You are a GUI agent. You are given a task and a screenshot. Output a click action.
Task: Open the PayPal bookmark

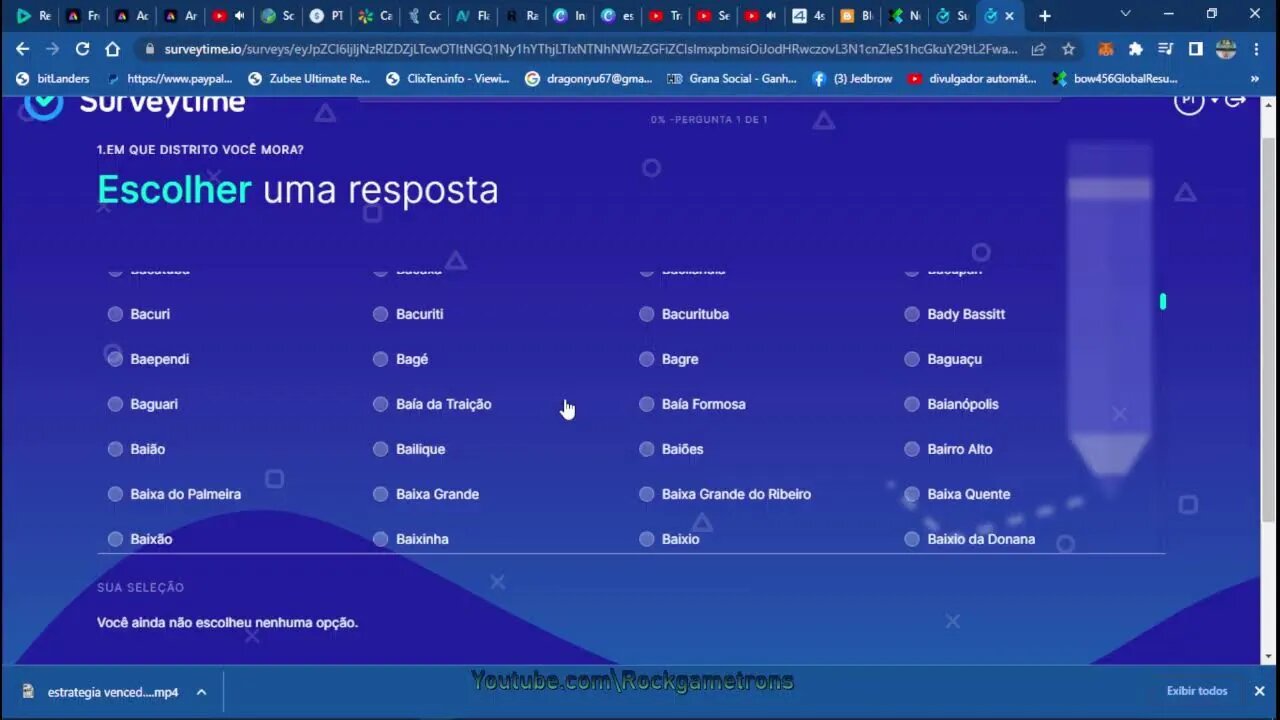tap(169, 78)
